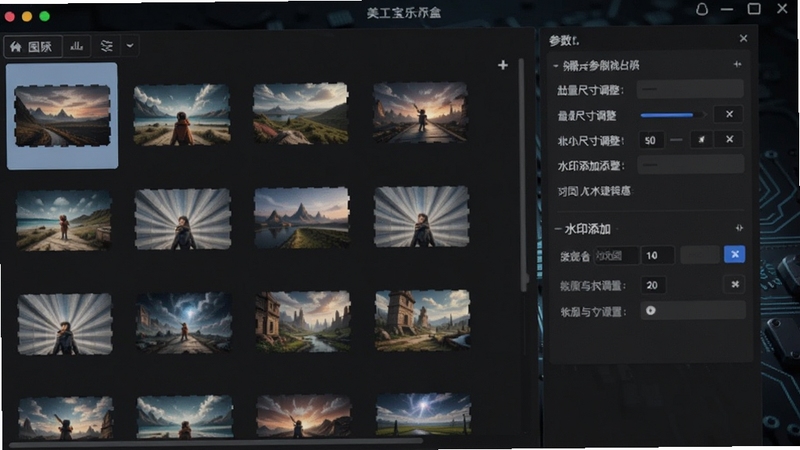Click the add icon on first section header
The image size is (800, 450).
pos(737,64)
